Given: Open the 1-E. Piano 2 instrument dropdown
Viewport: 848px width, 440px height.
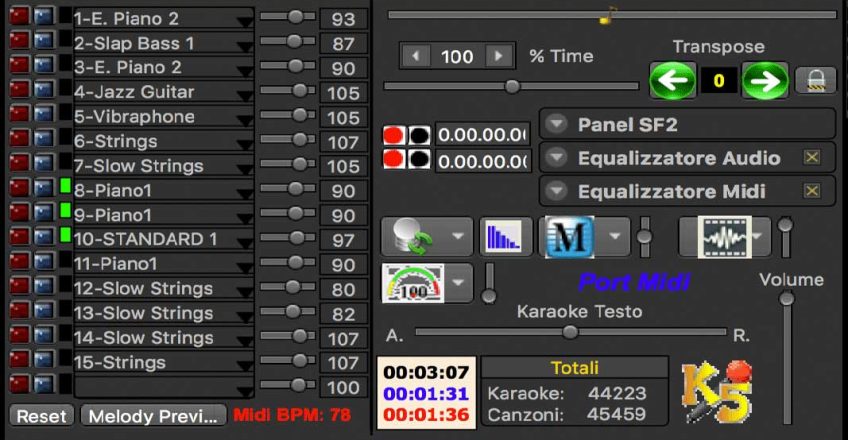Looking at the screenshot, I should (x=244, y=20).
